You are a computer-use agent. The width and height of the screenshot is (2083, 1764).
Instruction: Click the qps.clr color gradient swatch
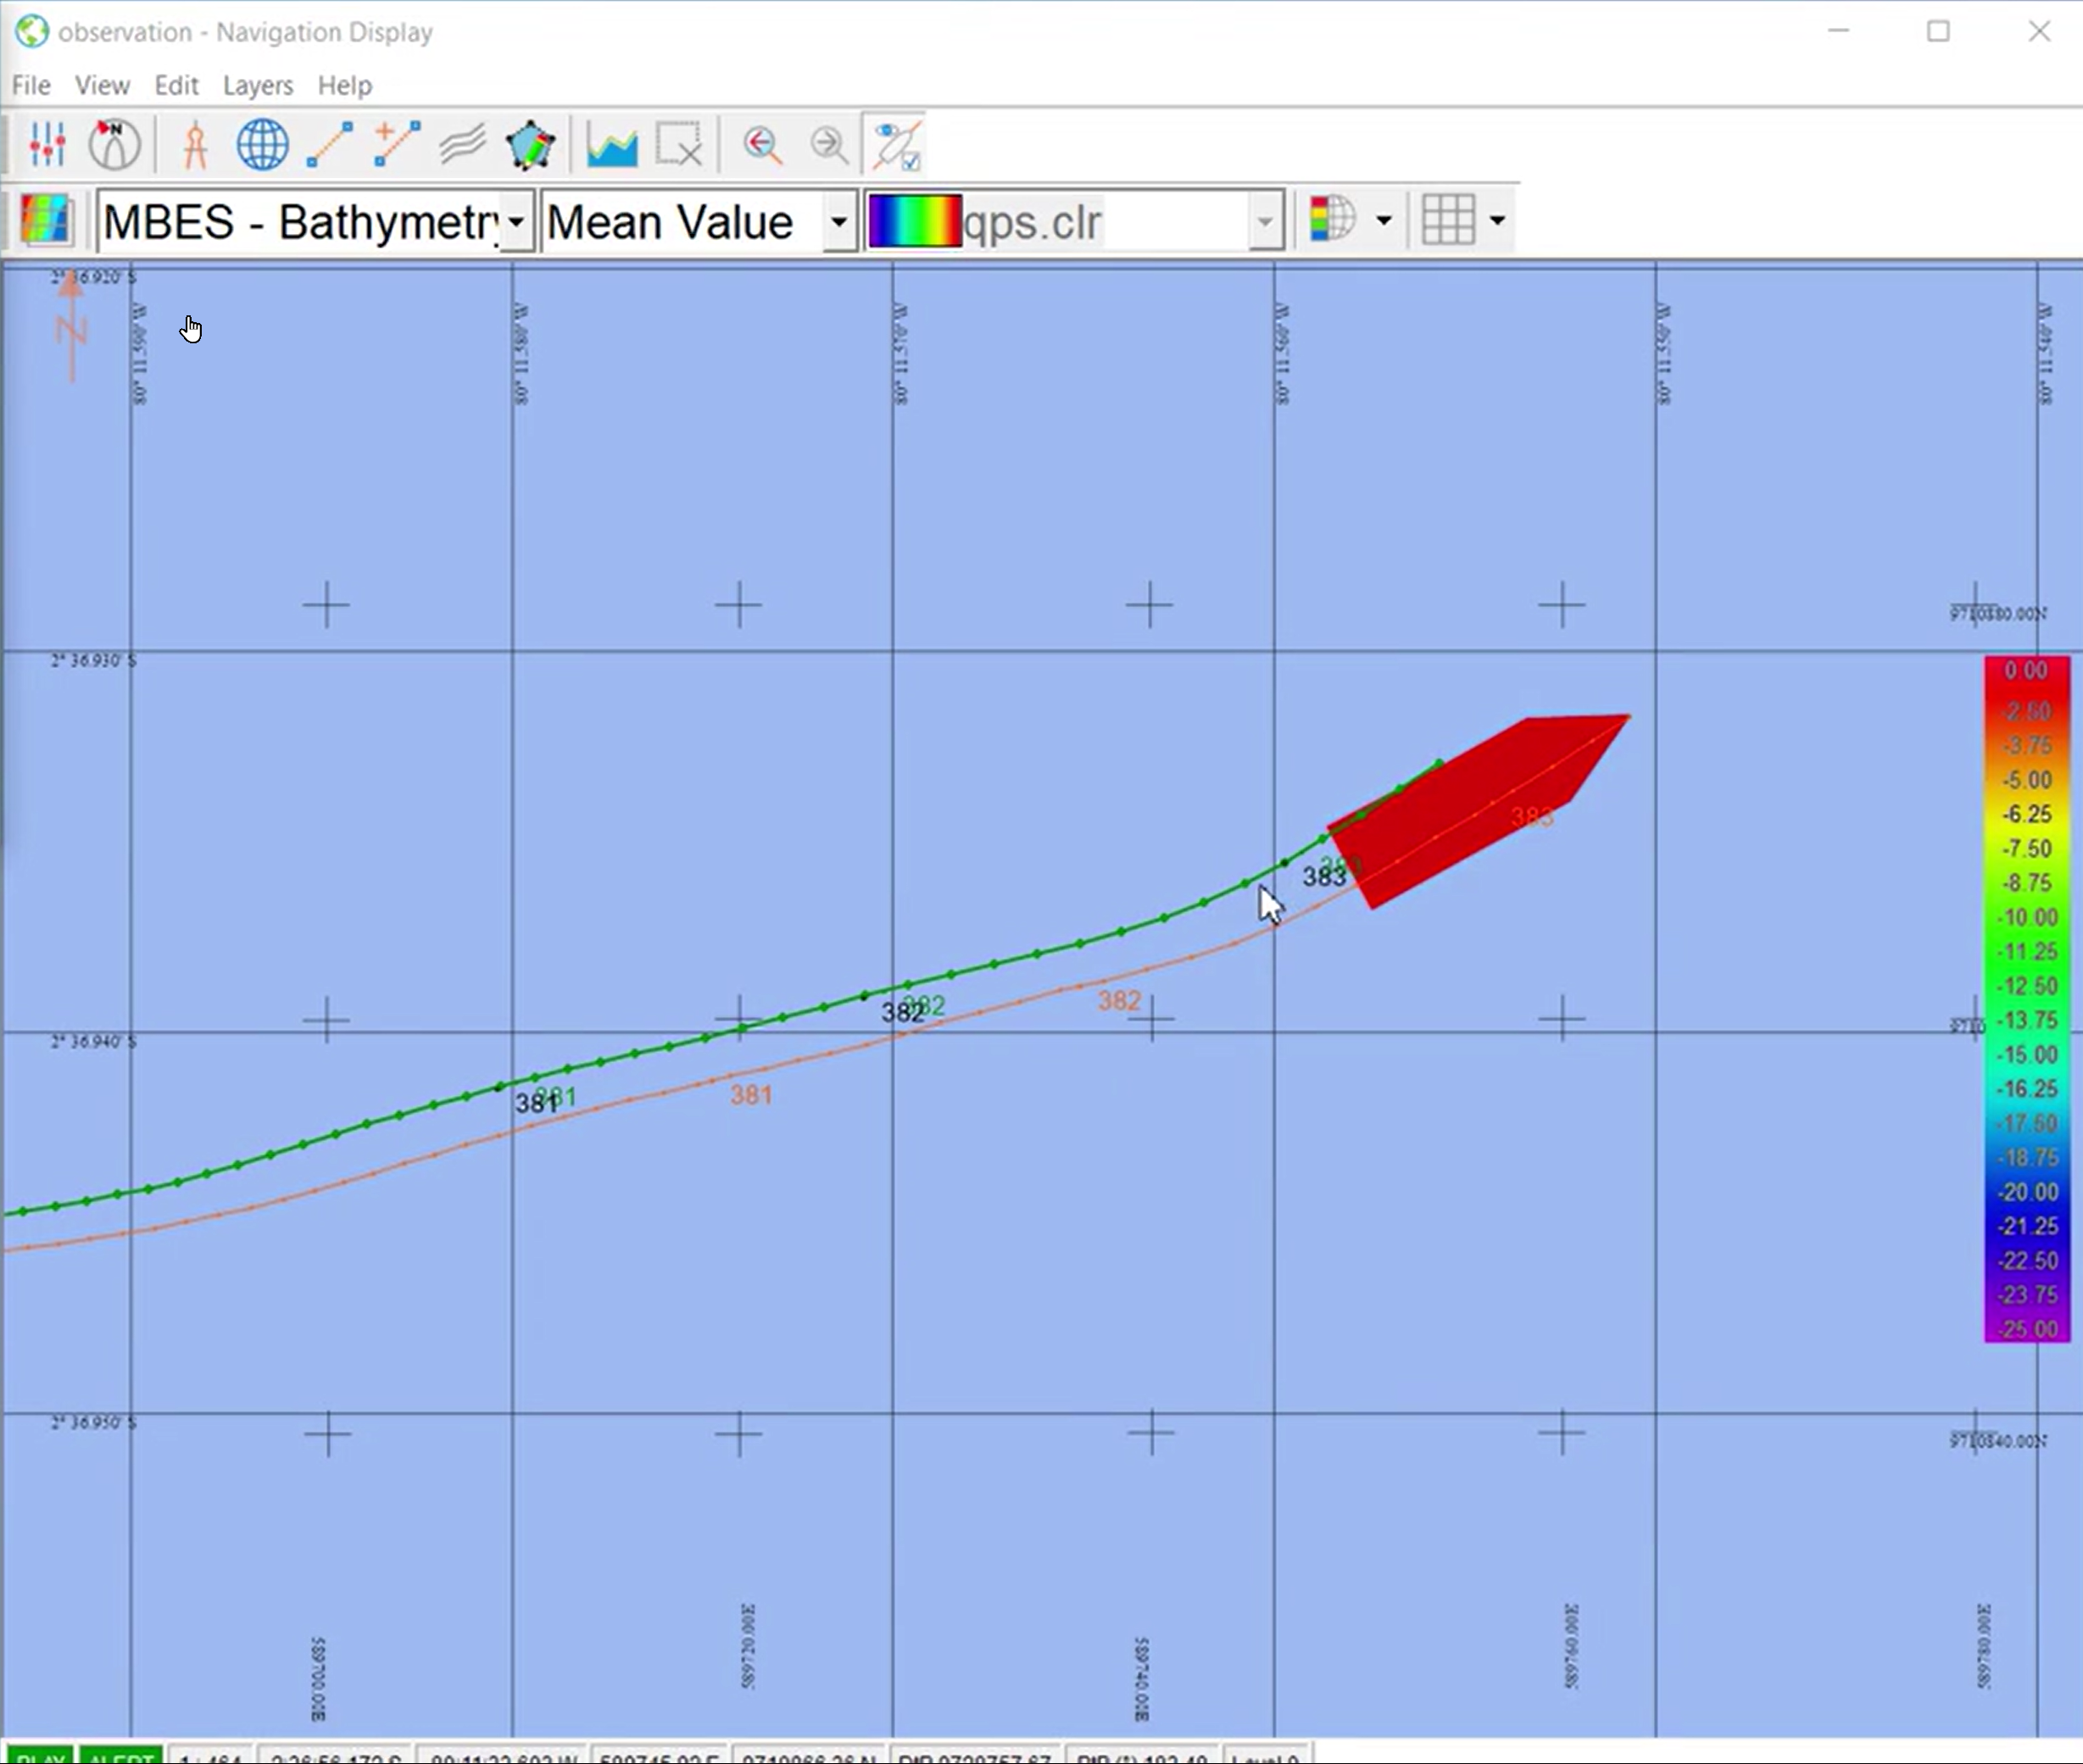tap(915, 221)
